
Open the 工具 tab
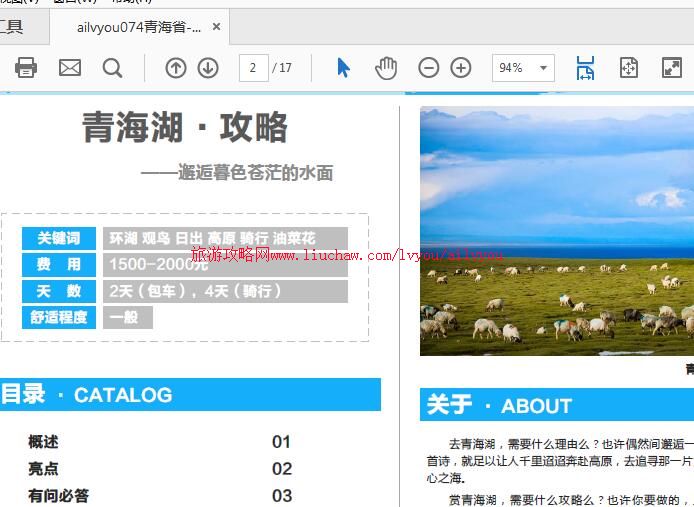(x=12, y=27)
